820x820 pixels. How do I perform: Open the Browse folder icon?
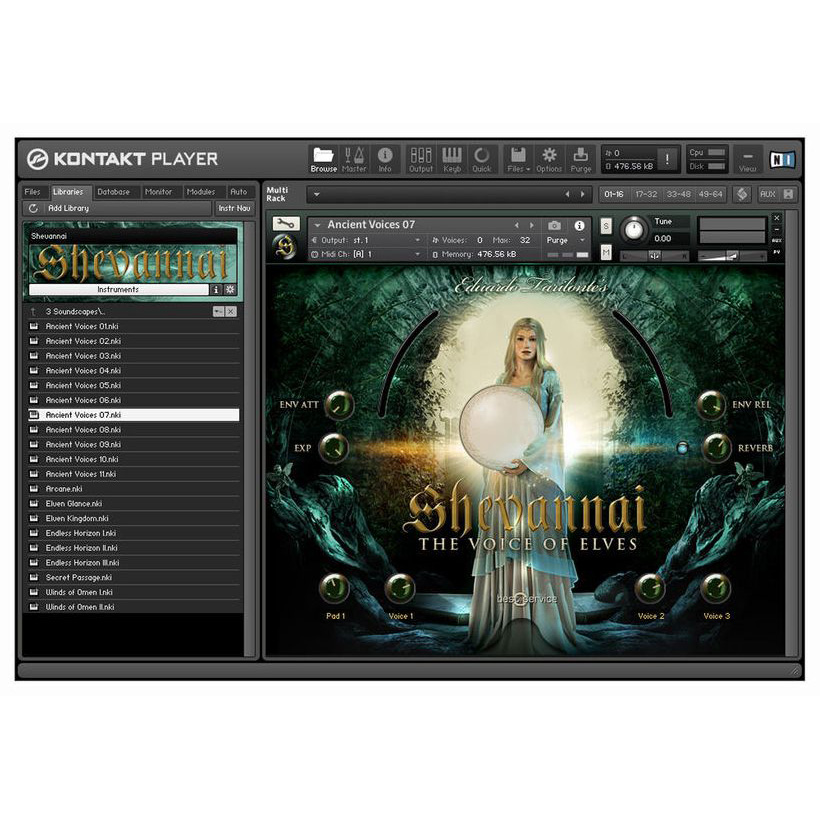(323, 160)
